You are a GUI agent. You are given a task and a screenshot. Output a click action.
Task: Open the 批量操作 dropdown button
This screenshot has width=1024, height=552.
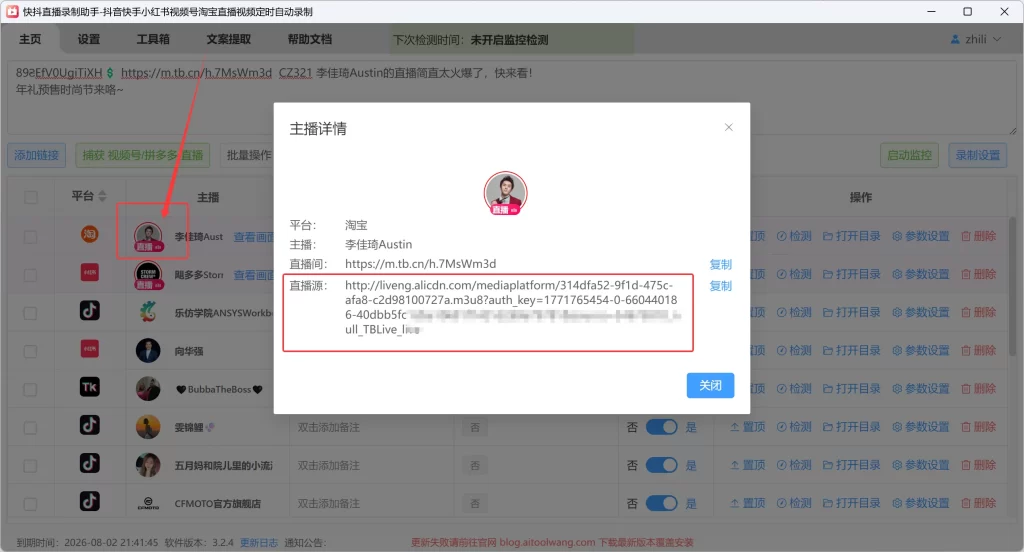248,155
